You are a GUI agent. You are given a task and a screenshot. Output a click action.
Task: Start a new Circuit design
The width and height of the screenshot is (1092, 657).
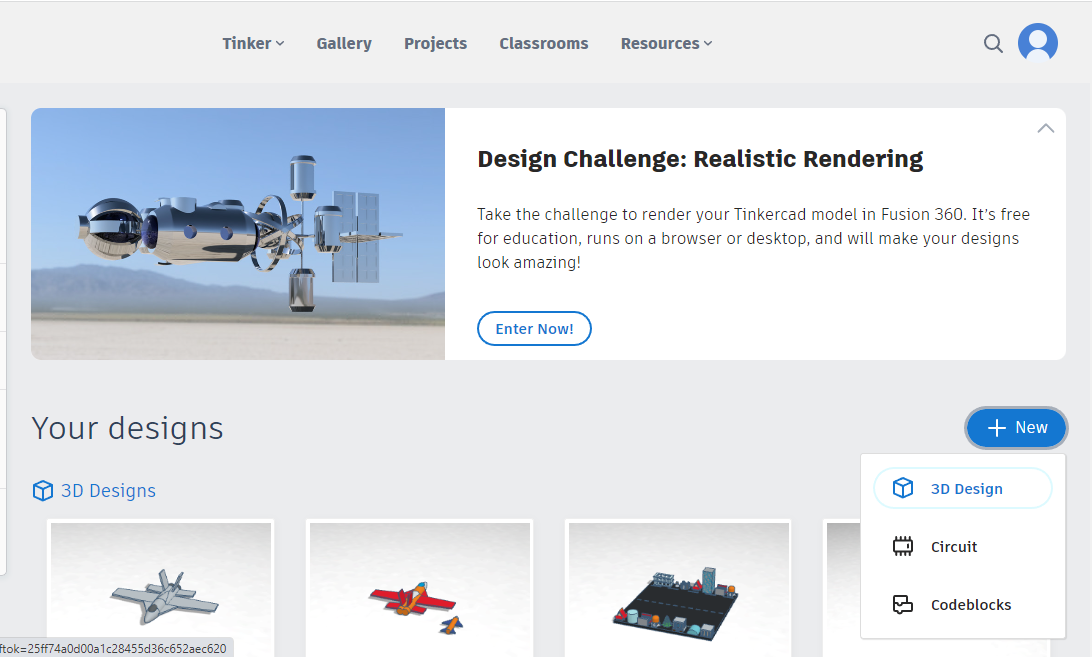point(953,546)
